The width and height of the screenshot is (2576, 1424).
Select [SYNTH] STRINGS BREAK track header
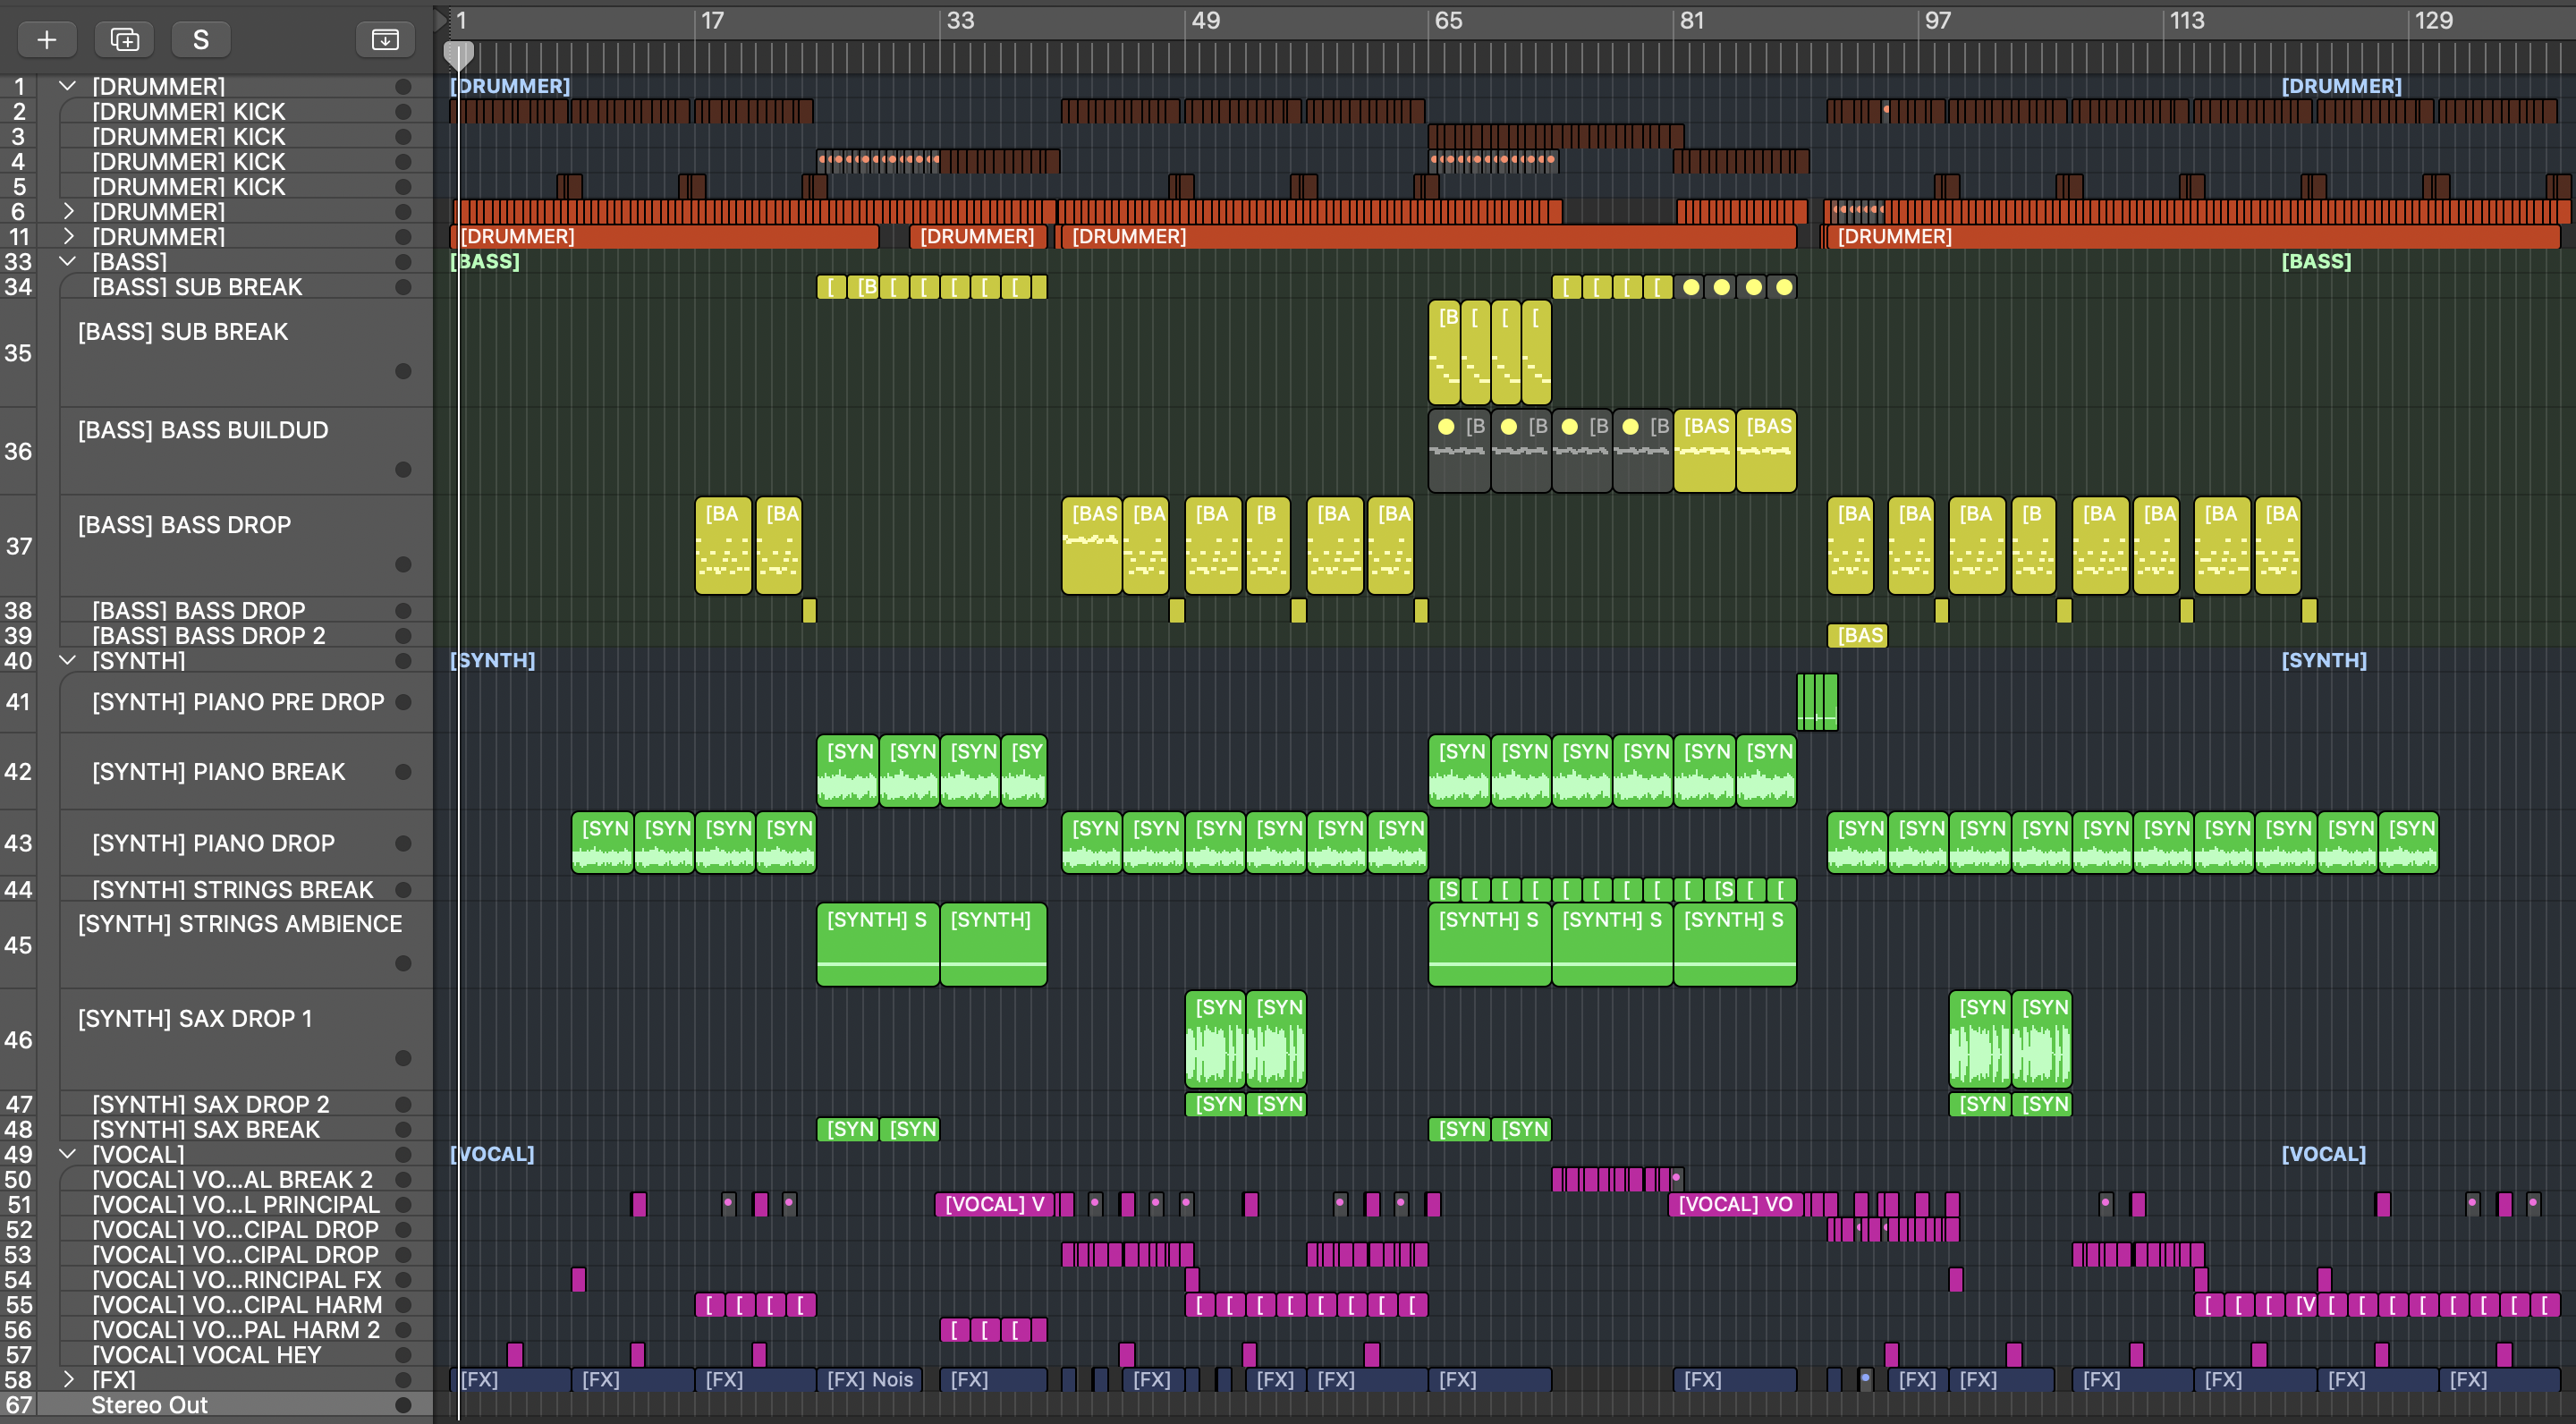(x=216, y=889)
